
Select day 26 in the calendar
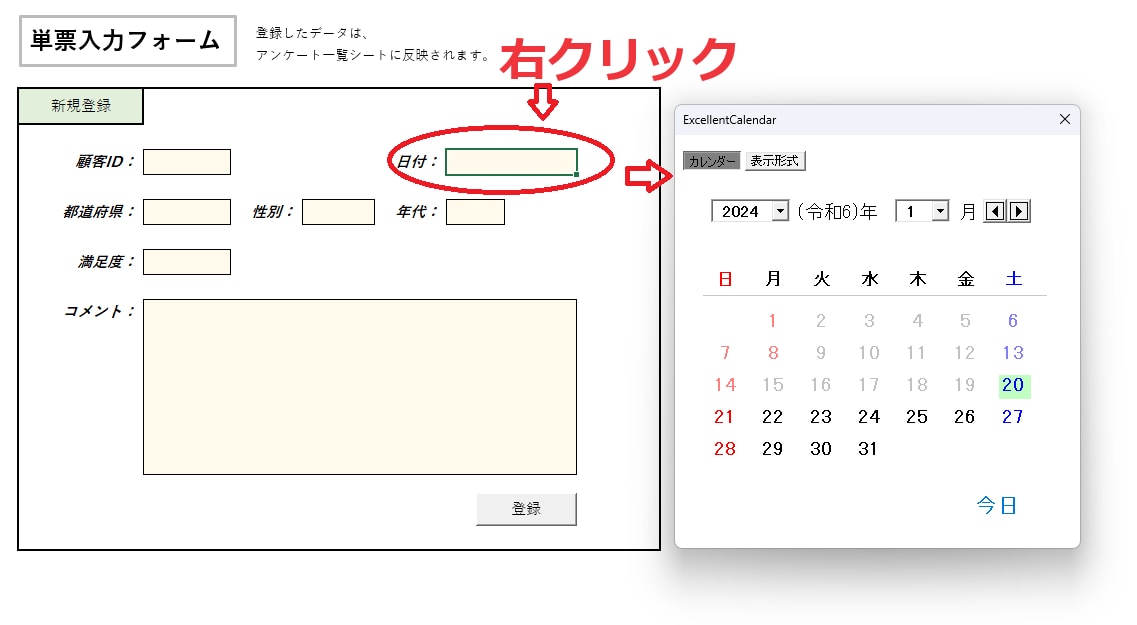964,417
